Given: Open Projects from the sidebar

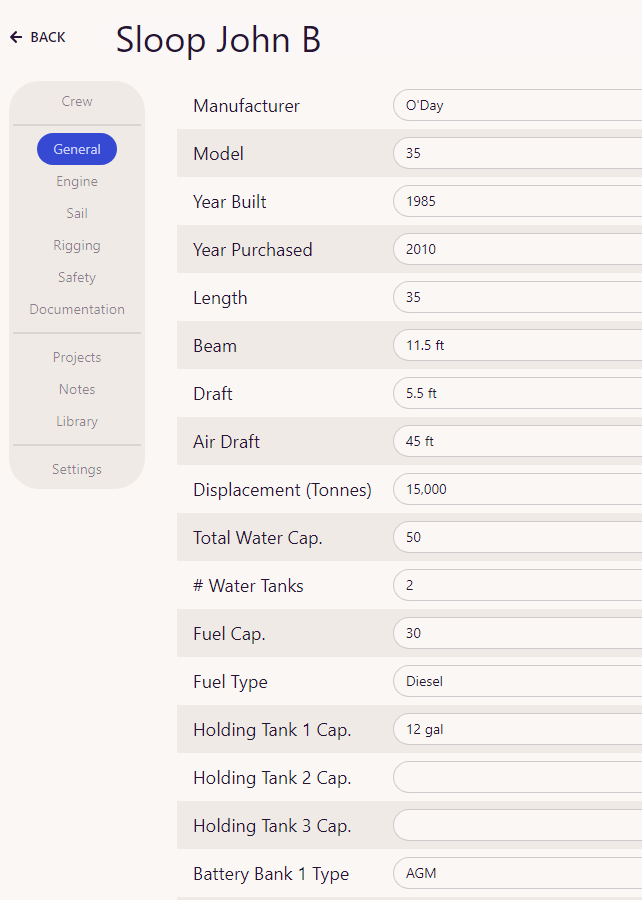Looking at the screenshot, I should click(x=77, y=358).
